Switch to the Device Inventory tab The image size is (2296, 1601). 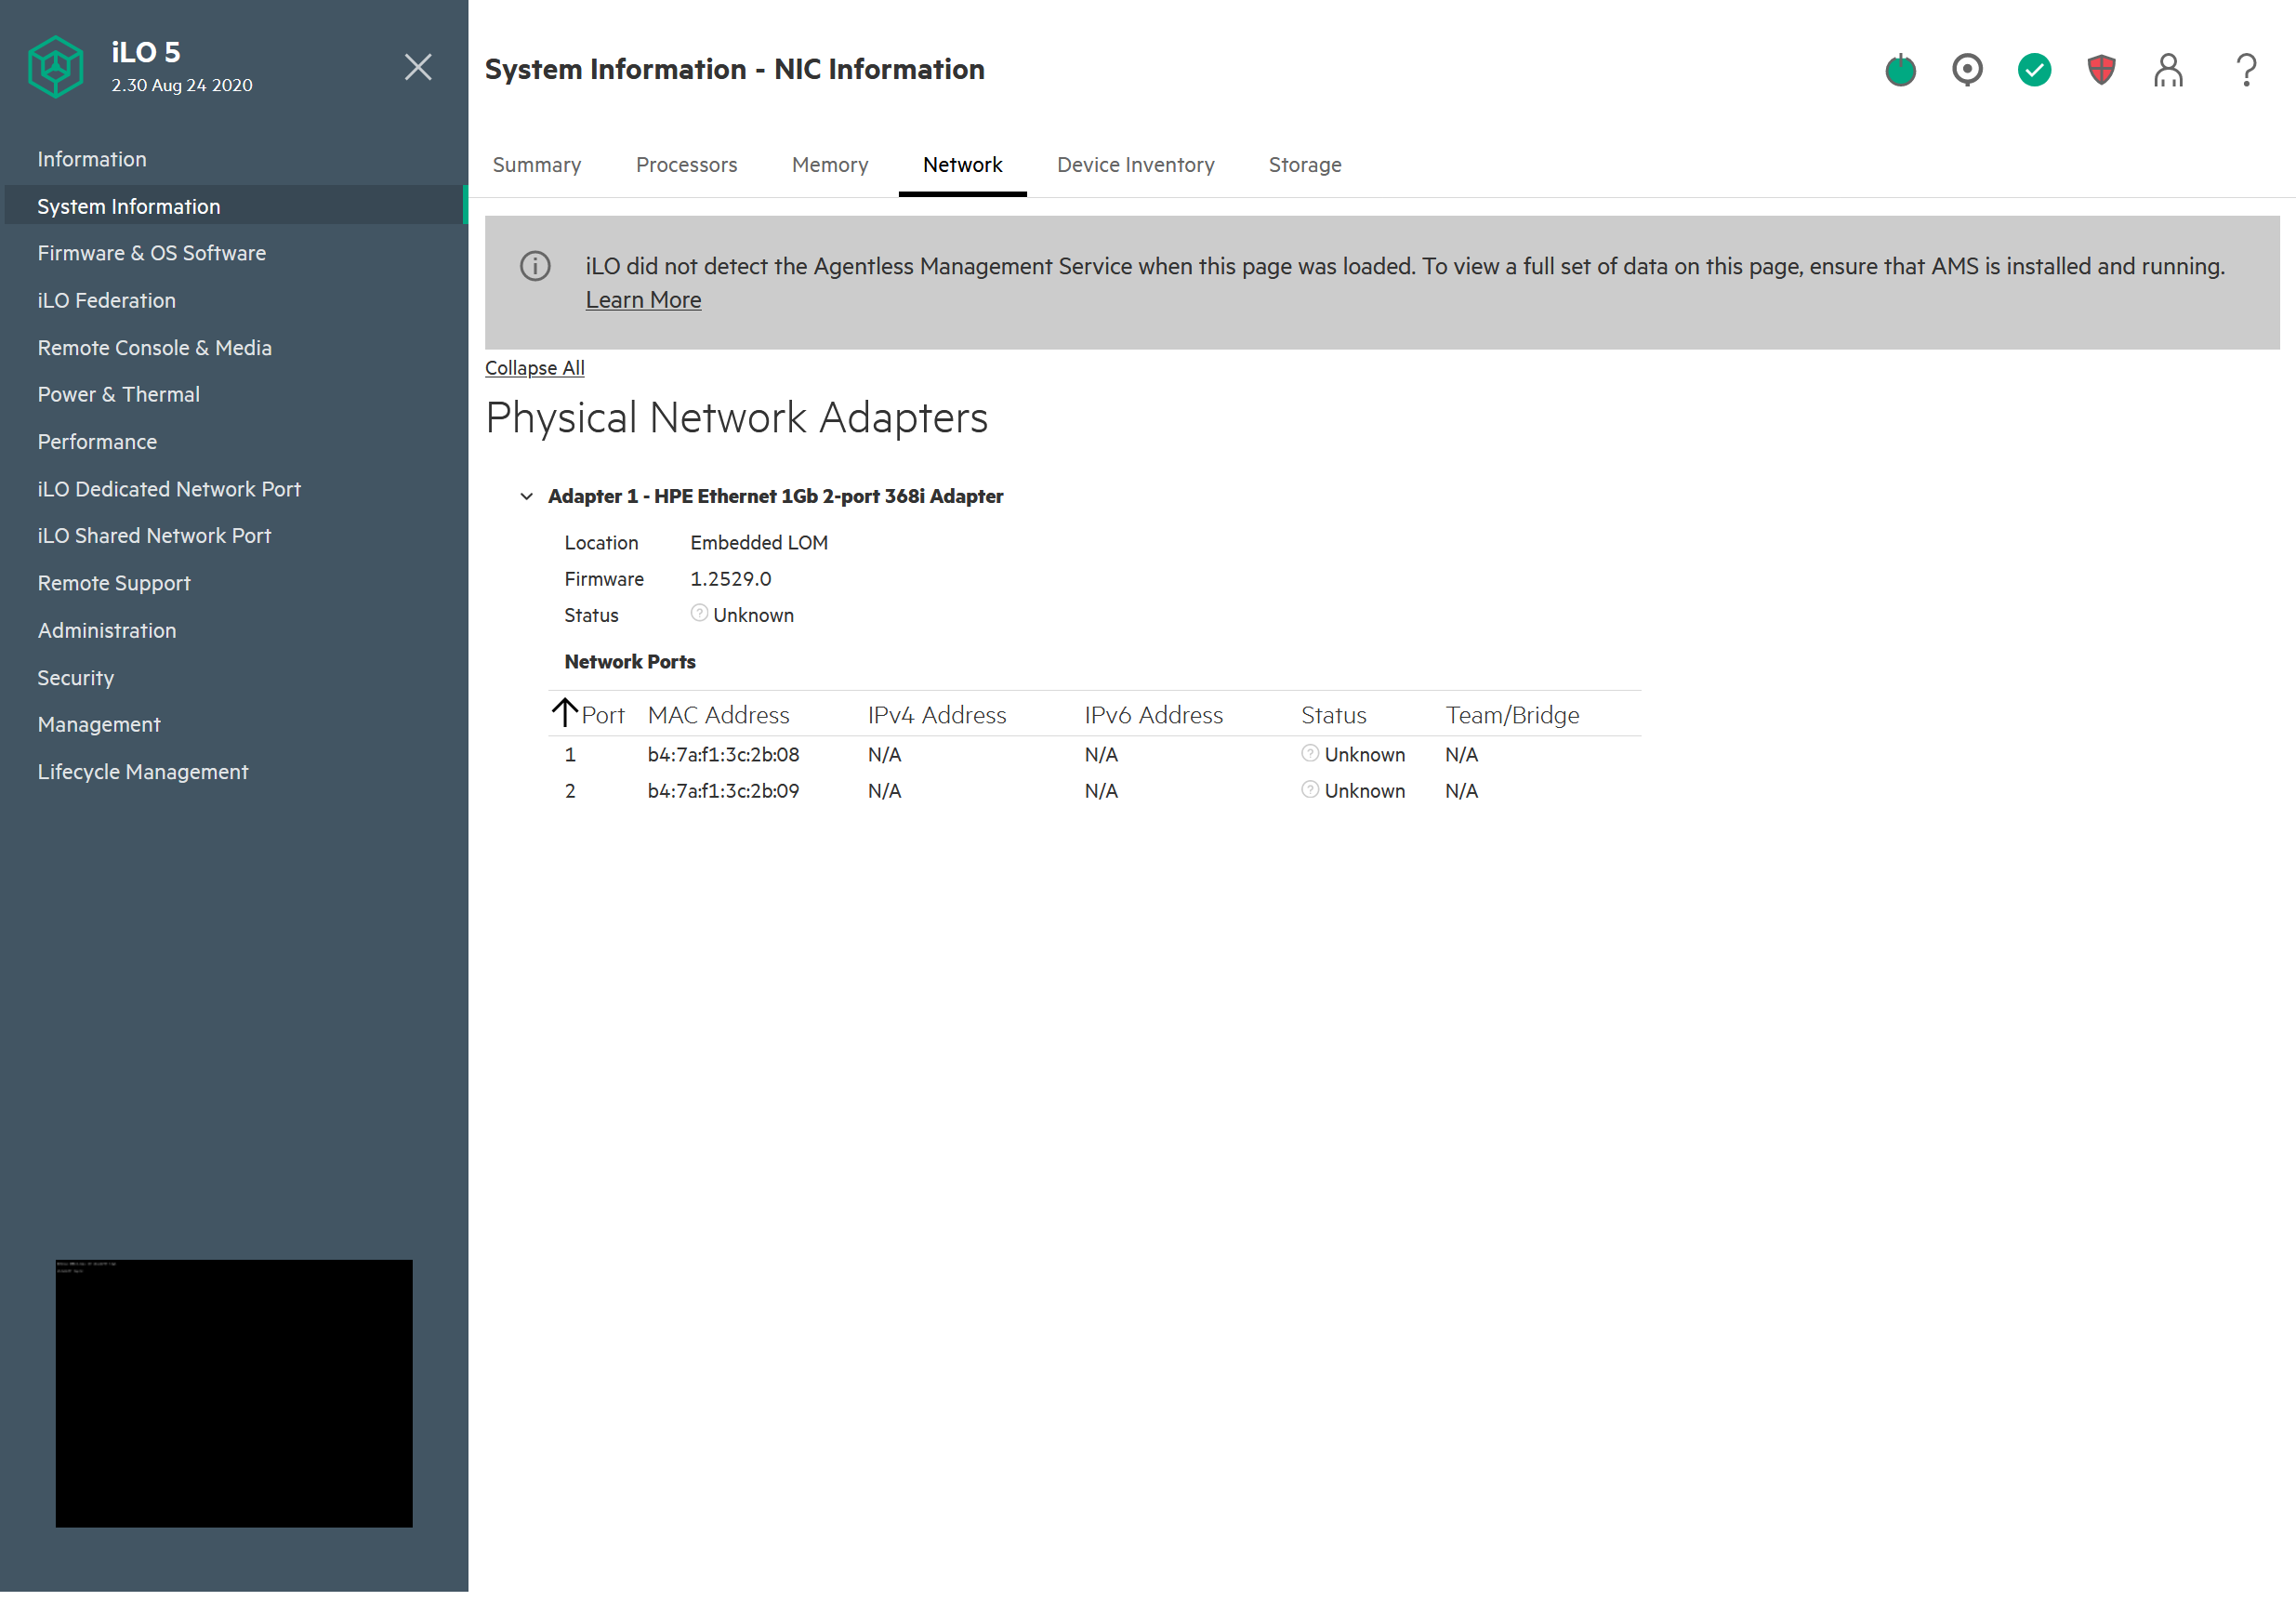(x=1135, y=165)
